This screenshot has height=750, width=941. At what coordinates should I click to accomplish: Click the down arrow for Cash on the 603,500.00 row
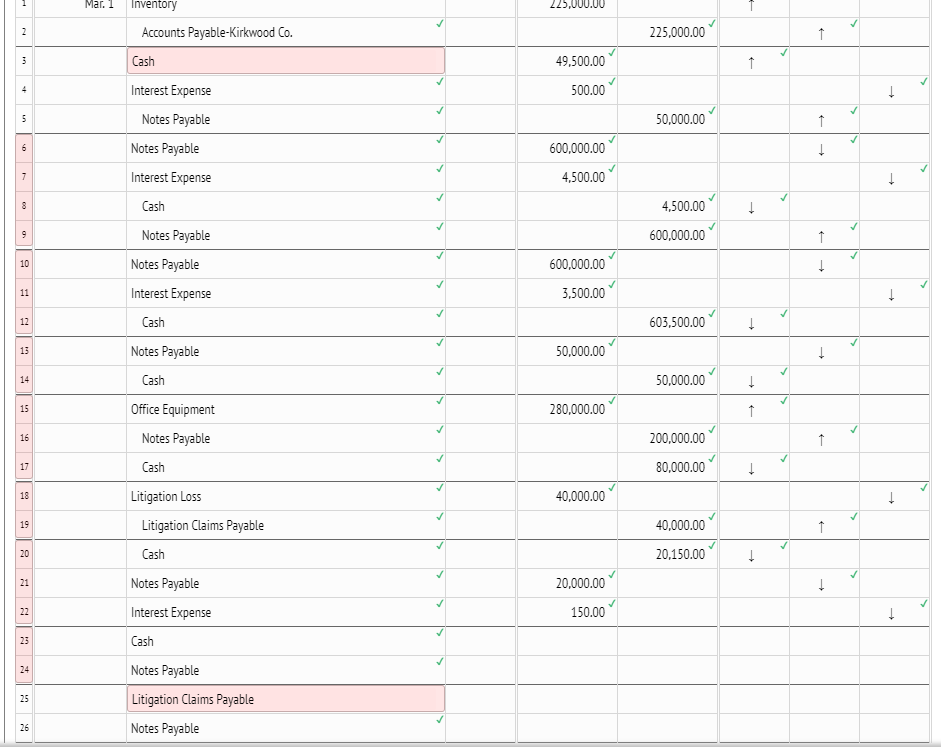point(751,322)
